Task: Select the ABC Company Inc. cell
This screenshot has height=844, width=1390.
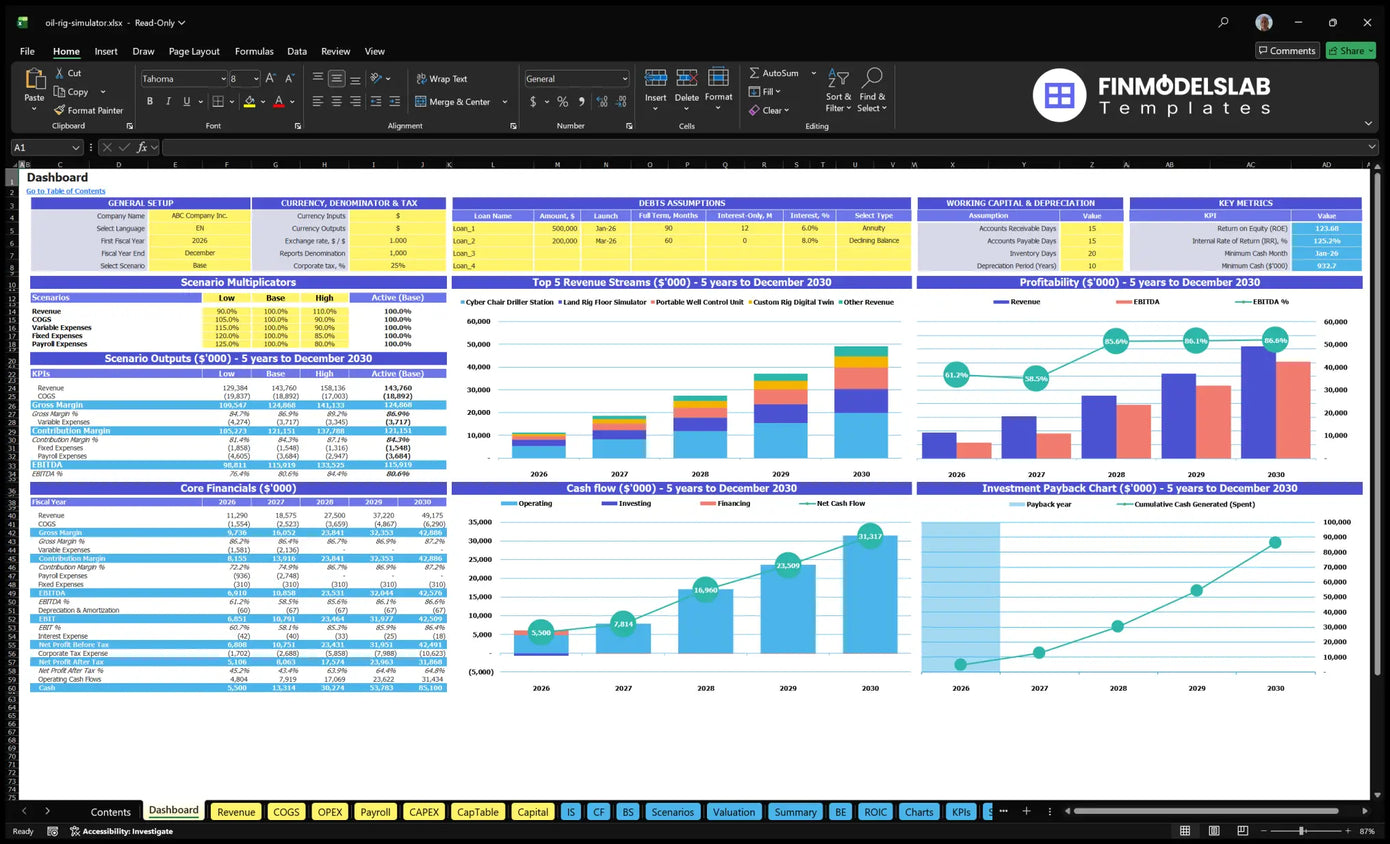Action: [x=199, y=215]
